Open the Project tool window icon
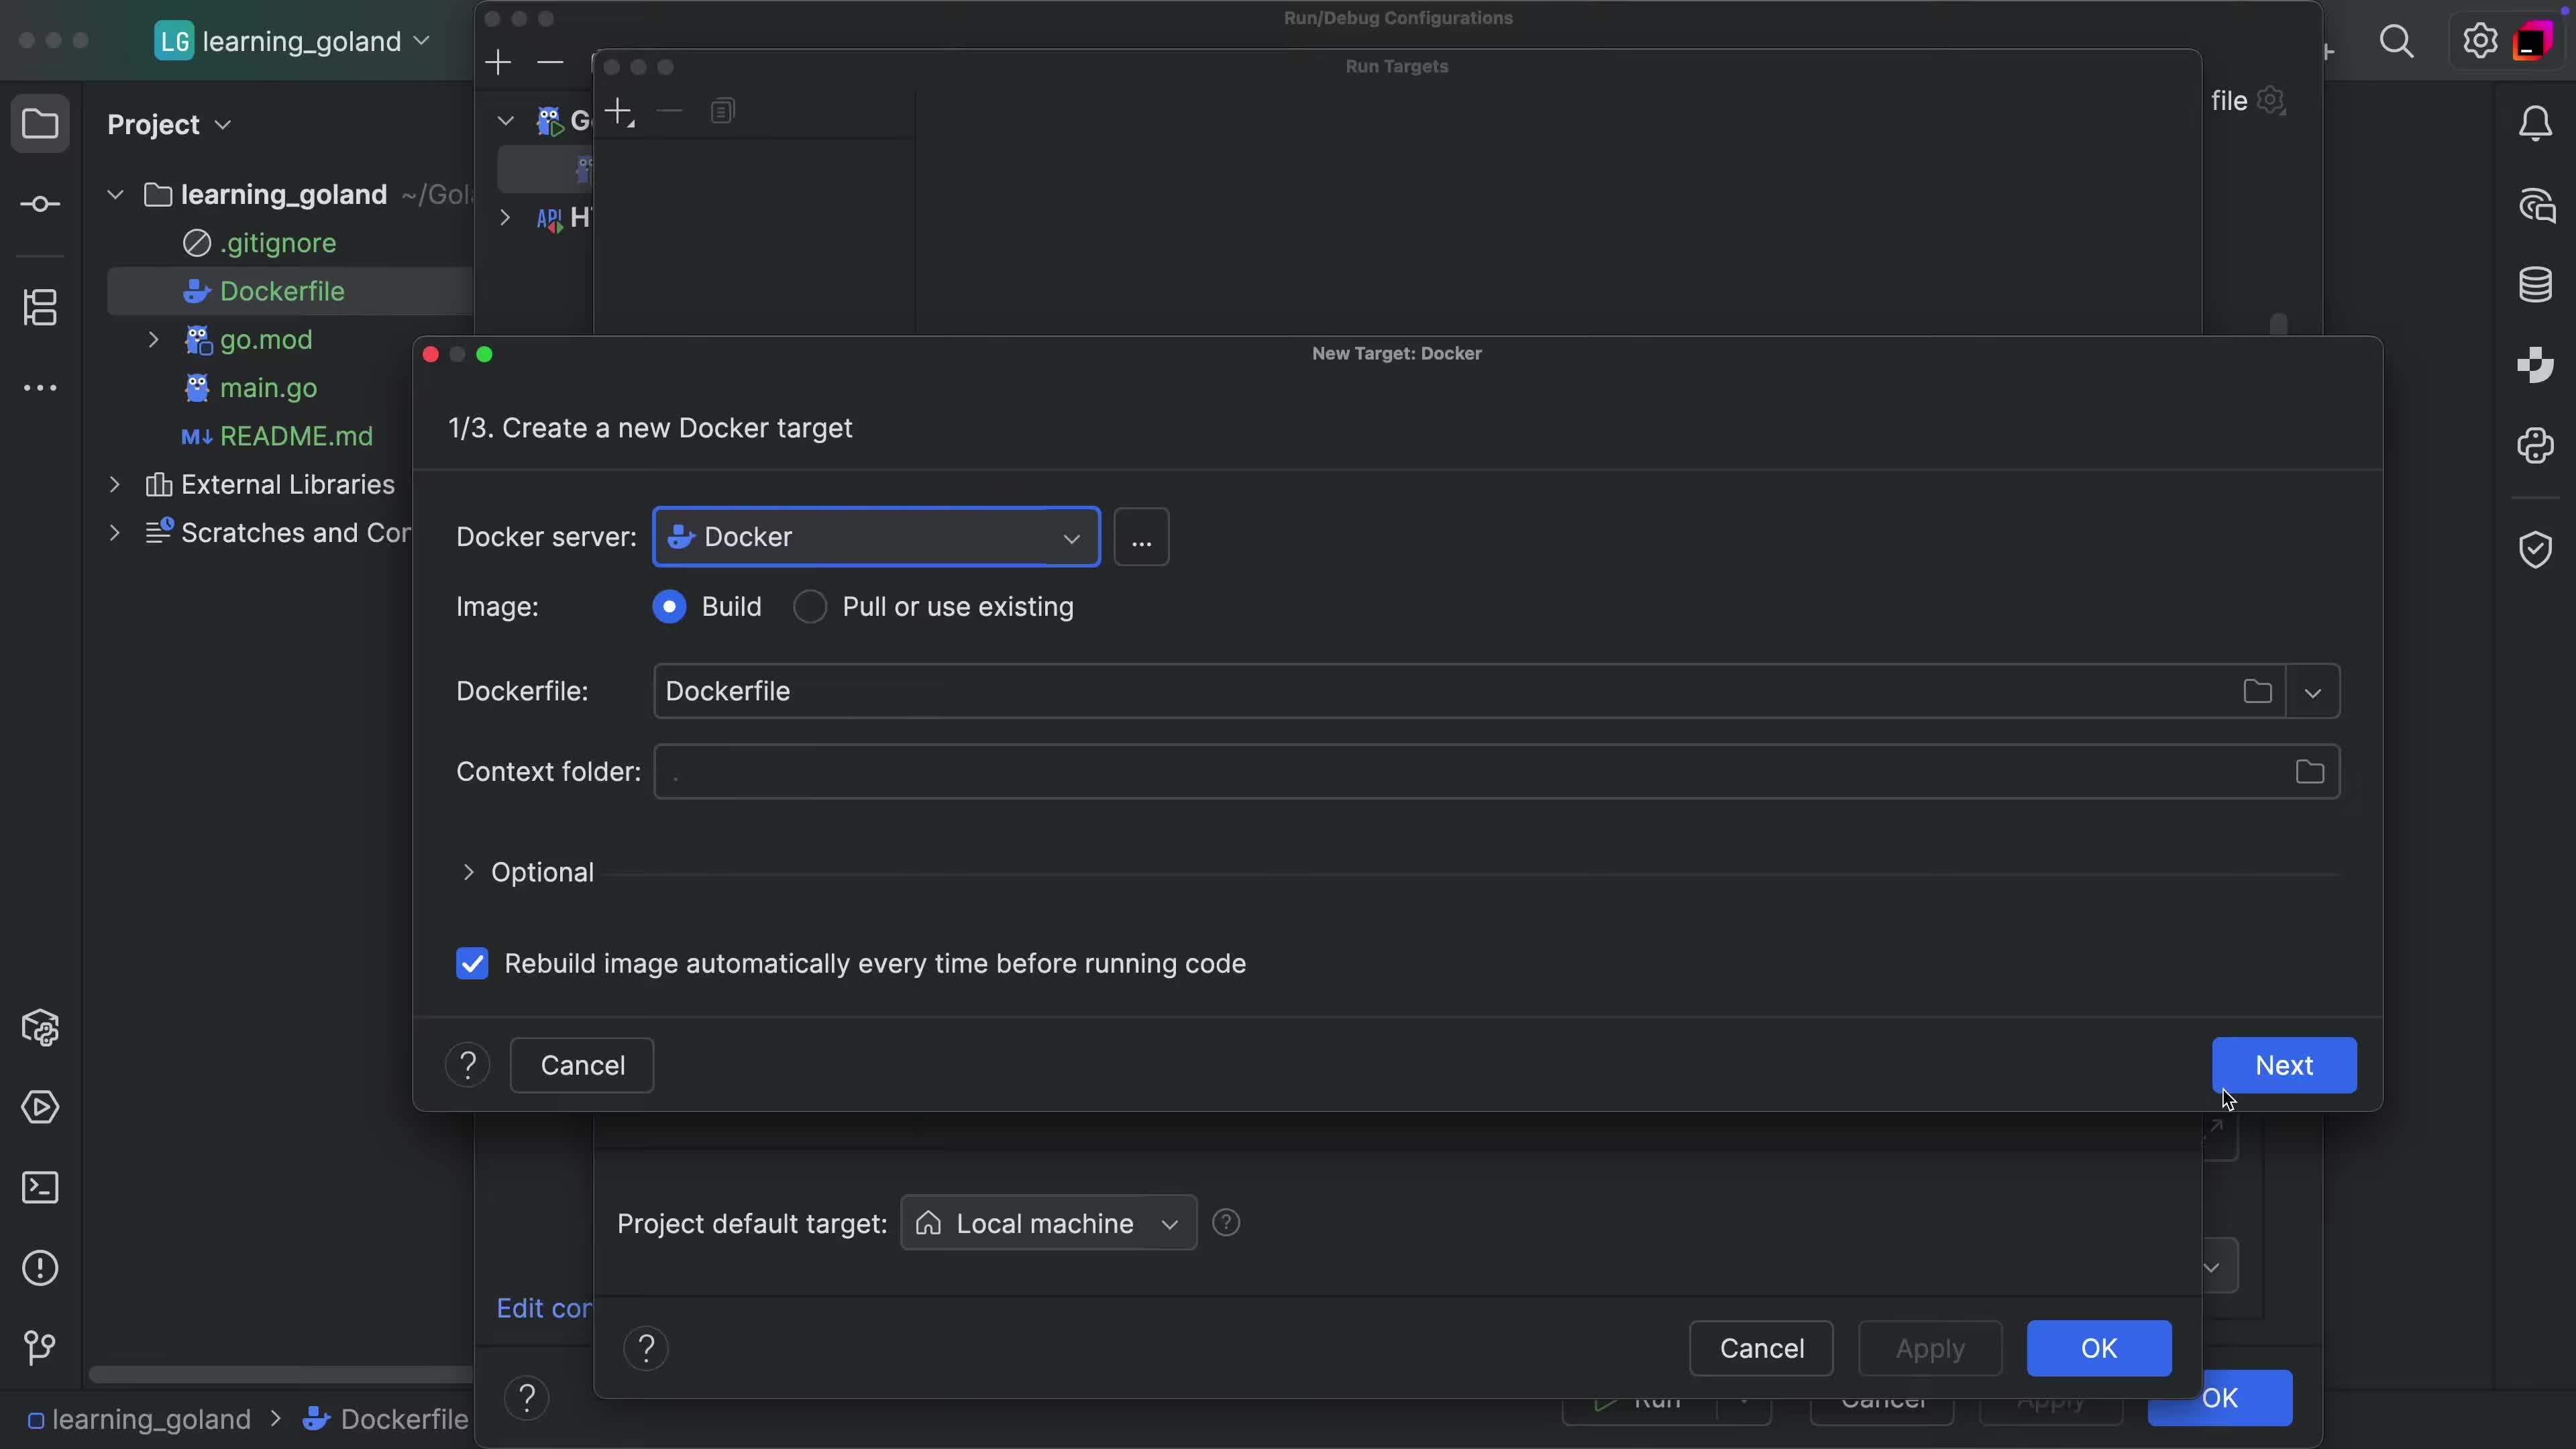 (41, 123)
